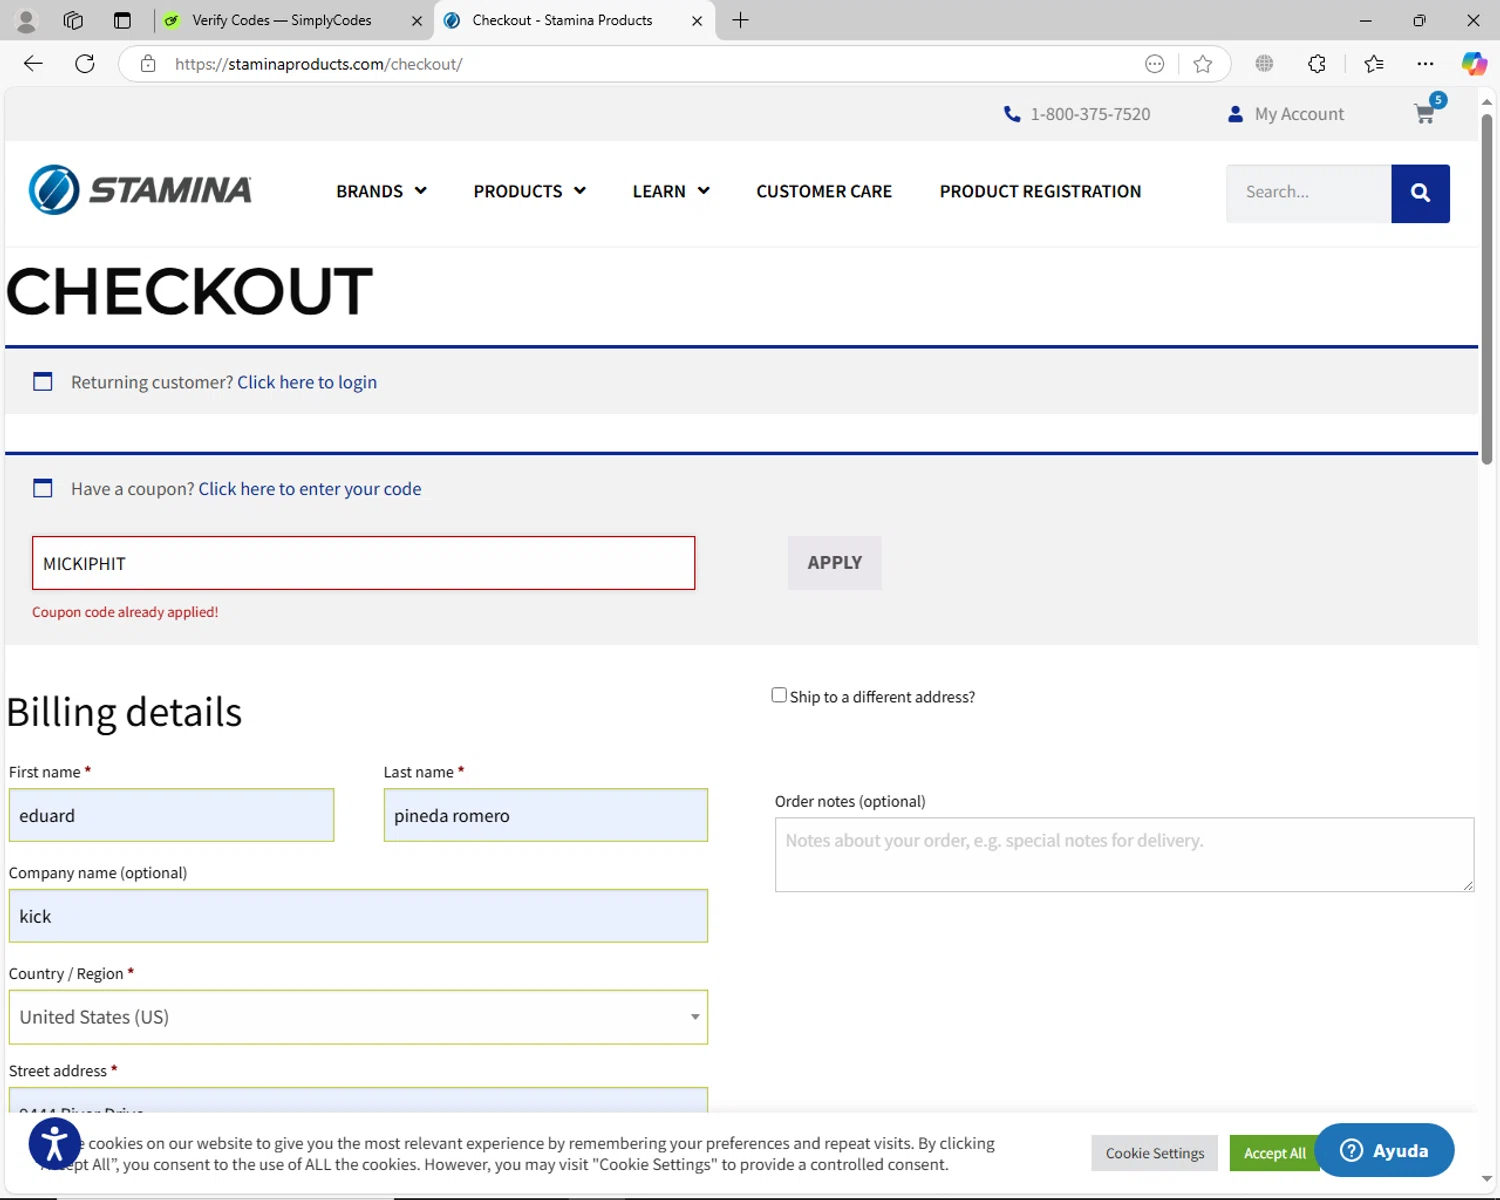
Task: Switch to Verify Codes — SimplyCodes tab
Action: coord(294,20)
